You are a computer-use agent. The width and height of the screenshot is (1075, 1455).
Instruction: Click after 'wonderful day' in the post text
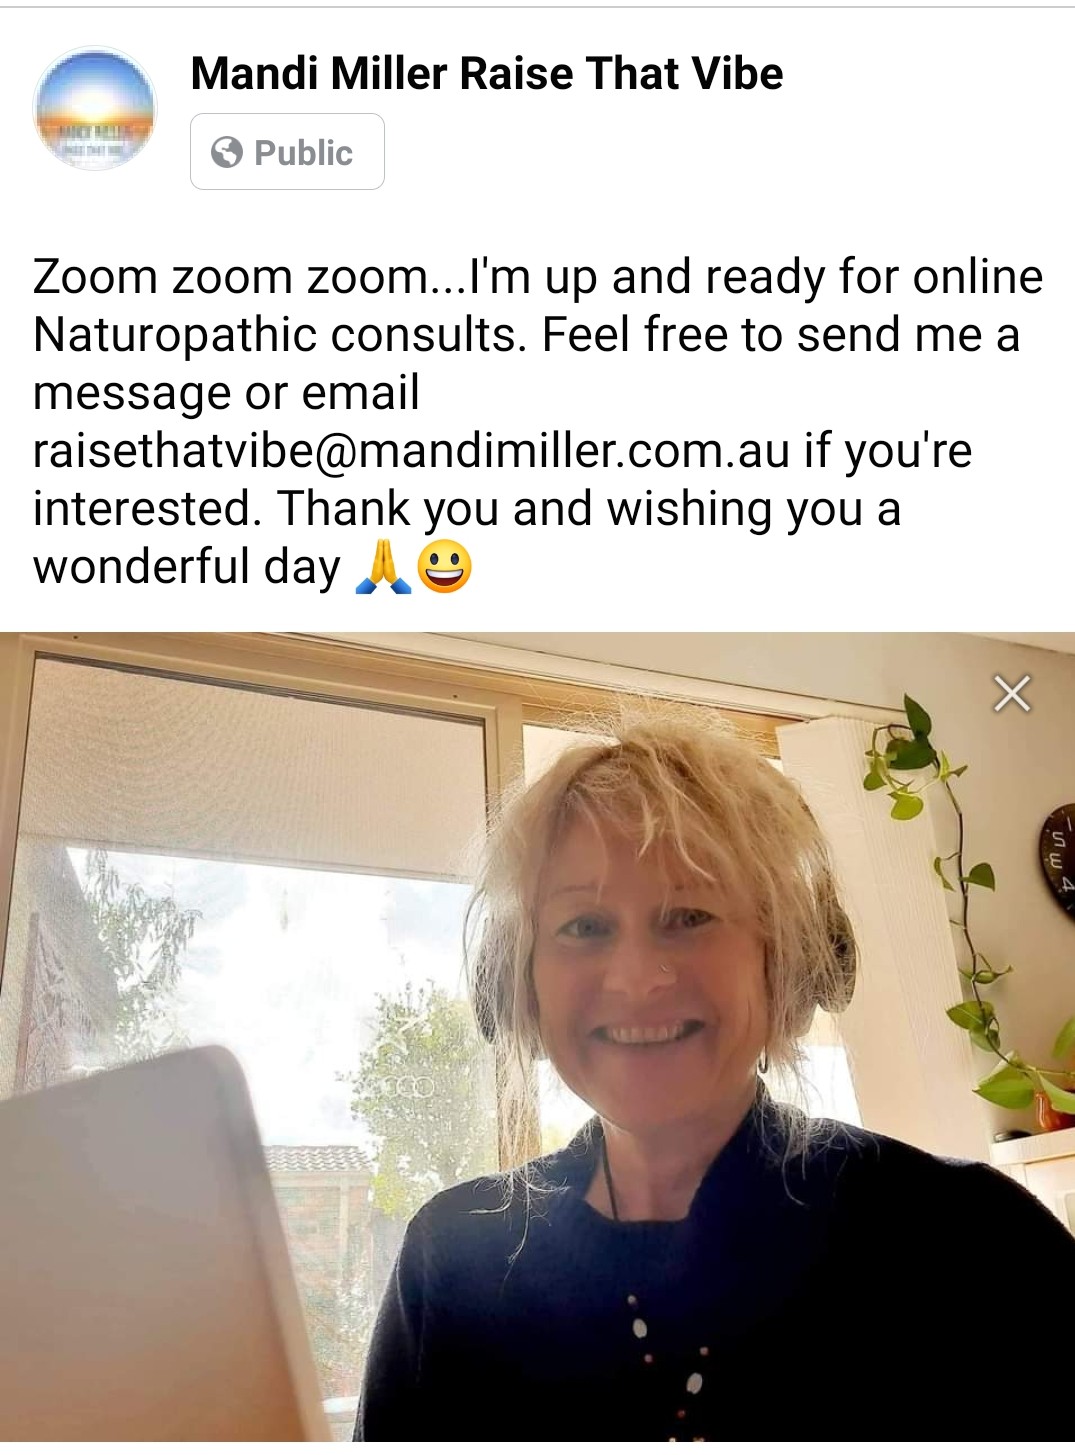pyautogui.click(x=344, y=567)
